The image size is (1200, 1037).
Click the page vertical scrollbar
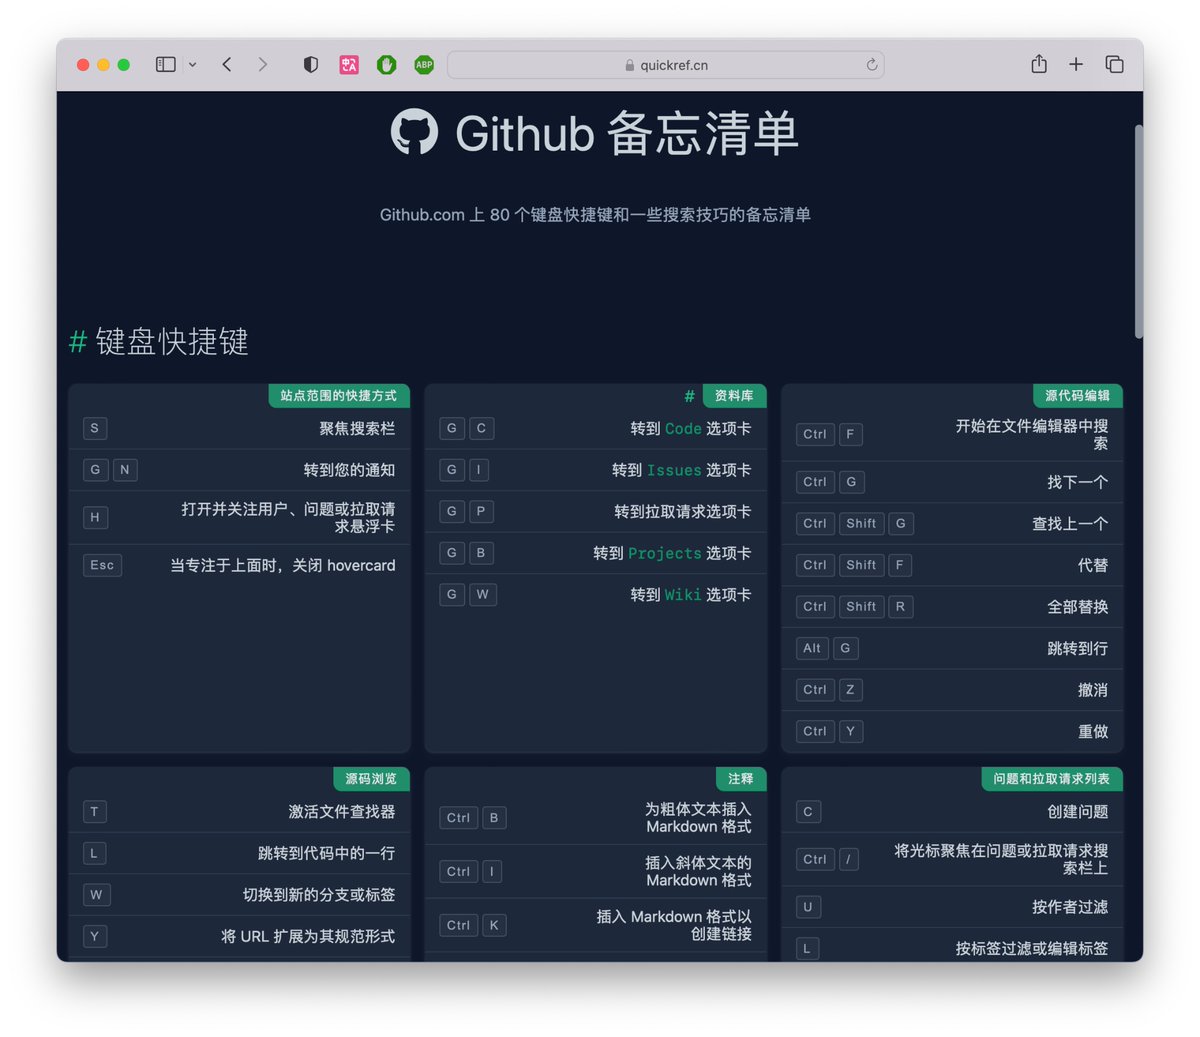pyautogui.click(x=1138, y=231)
